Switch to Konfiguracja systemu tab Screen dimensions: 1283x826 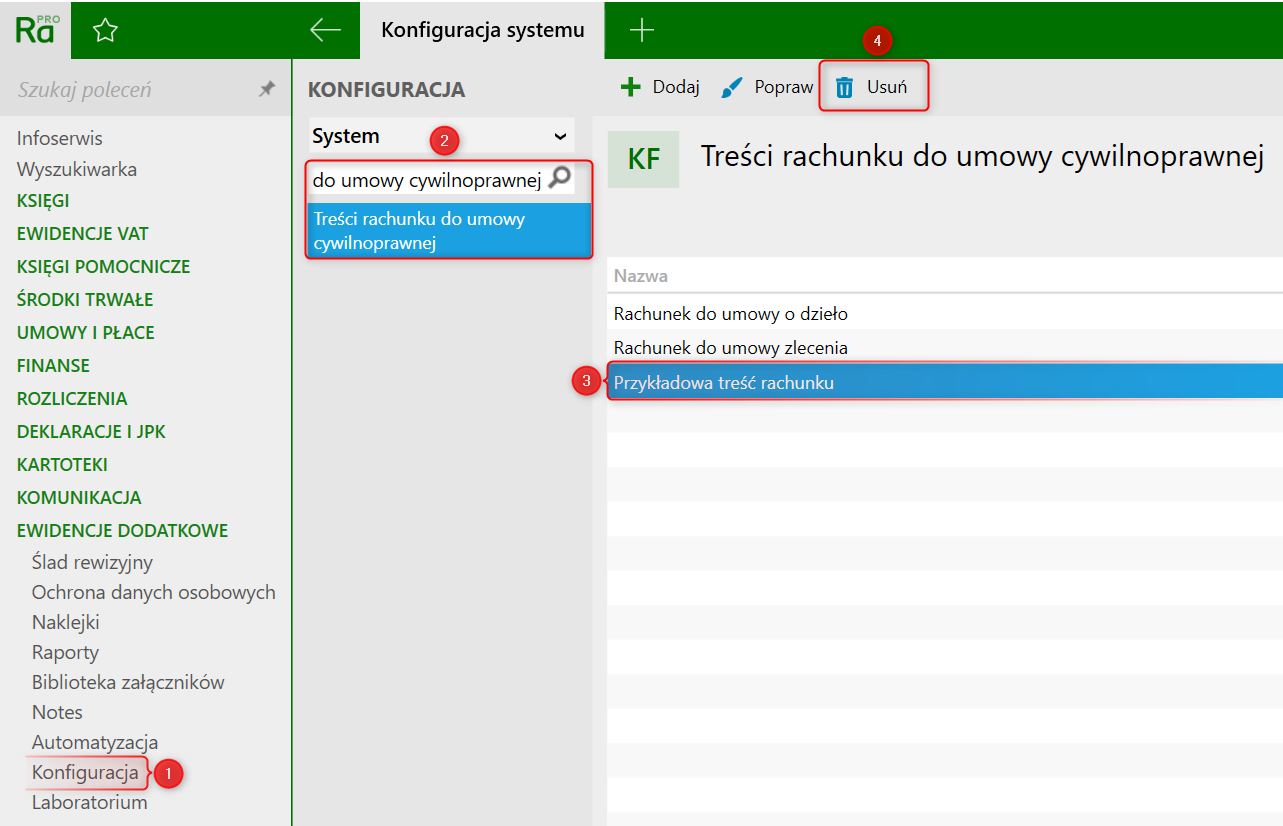[483, 30]
